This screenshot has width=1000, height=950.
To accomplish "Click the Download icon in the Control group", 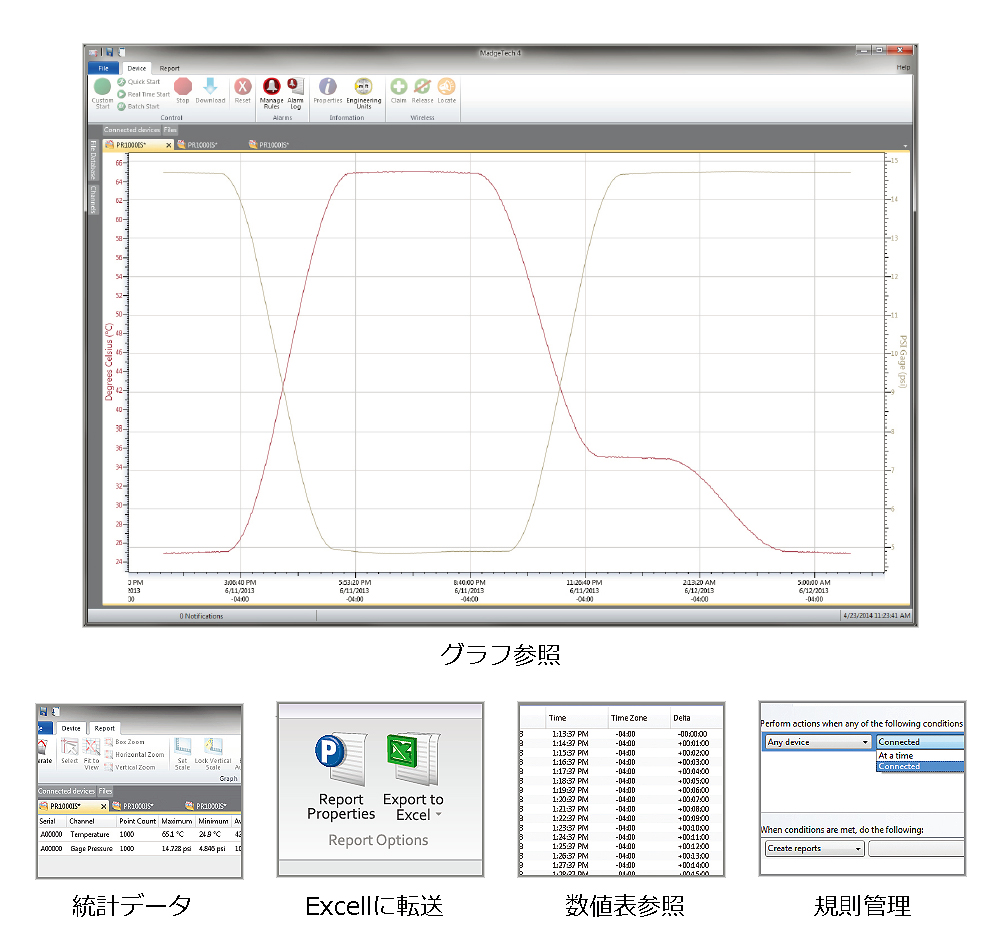I will coord(210,87).
